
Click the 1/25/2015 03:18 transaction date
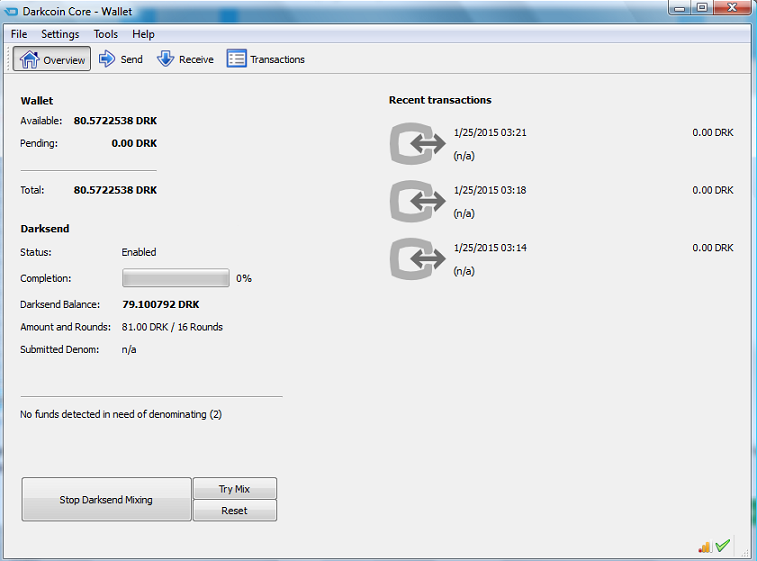click(490, 190)
